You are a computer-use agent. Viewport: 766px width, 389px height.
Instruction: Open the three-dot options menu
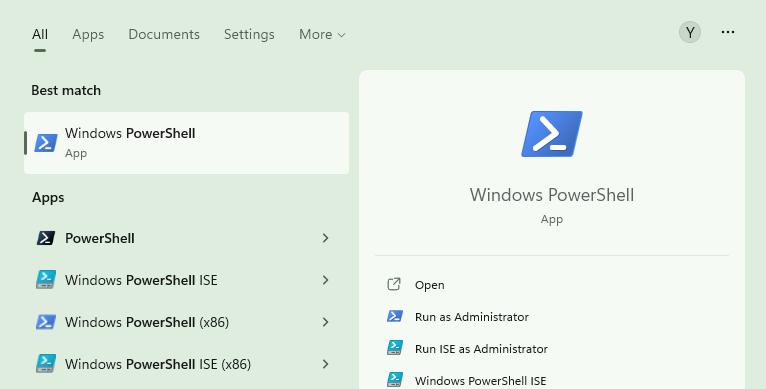pyautogui.click(x=728, y=32)
